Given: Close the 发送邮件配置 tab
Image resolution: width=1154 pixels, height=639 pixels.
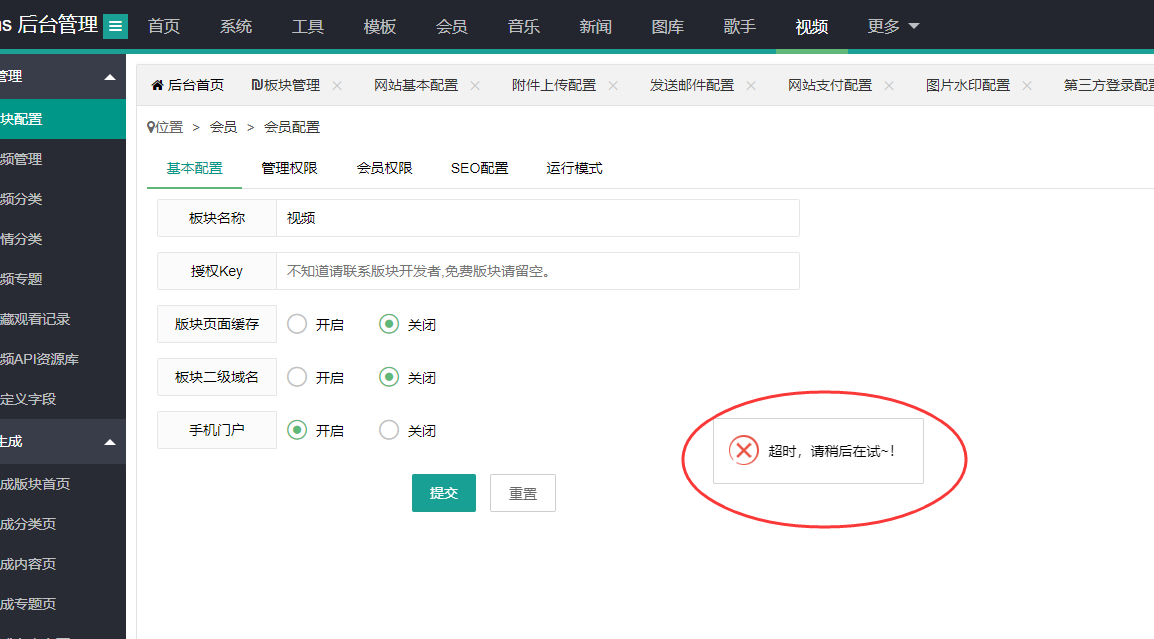Looking at the screenshot, I should pyautogui.click(x=751, y=86).
